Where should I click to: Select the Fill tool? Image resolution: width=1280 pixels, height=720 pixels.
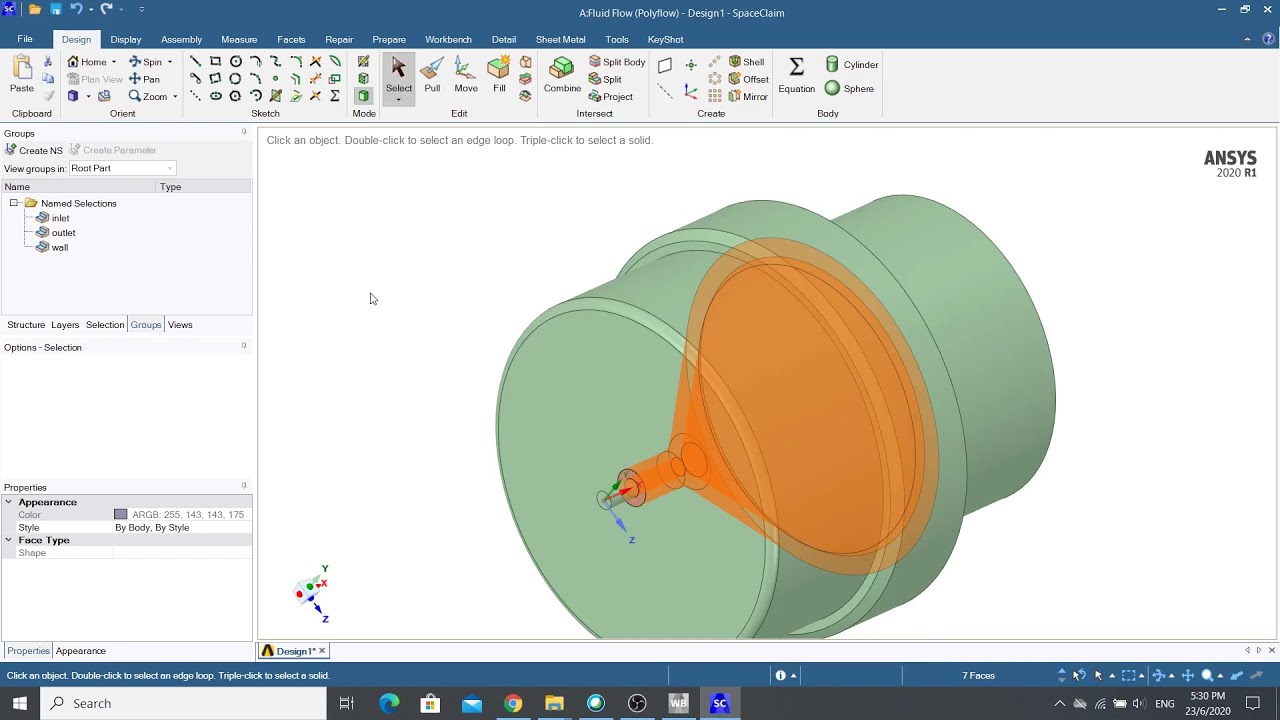coord(499,75)
